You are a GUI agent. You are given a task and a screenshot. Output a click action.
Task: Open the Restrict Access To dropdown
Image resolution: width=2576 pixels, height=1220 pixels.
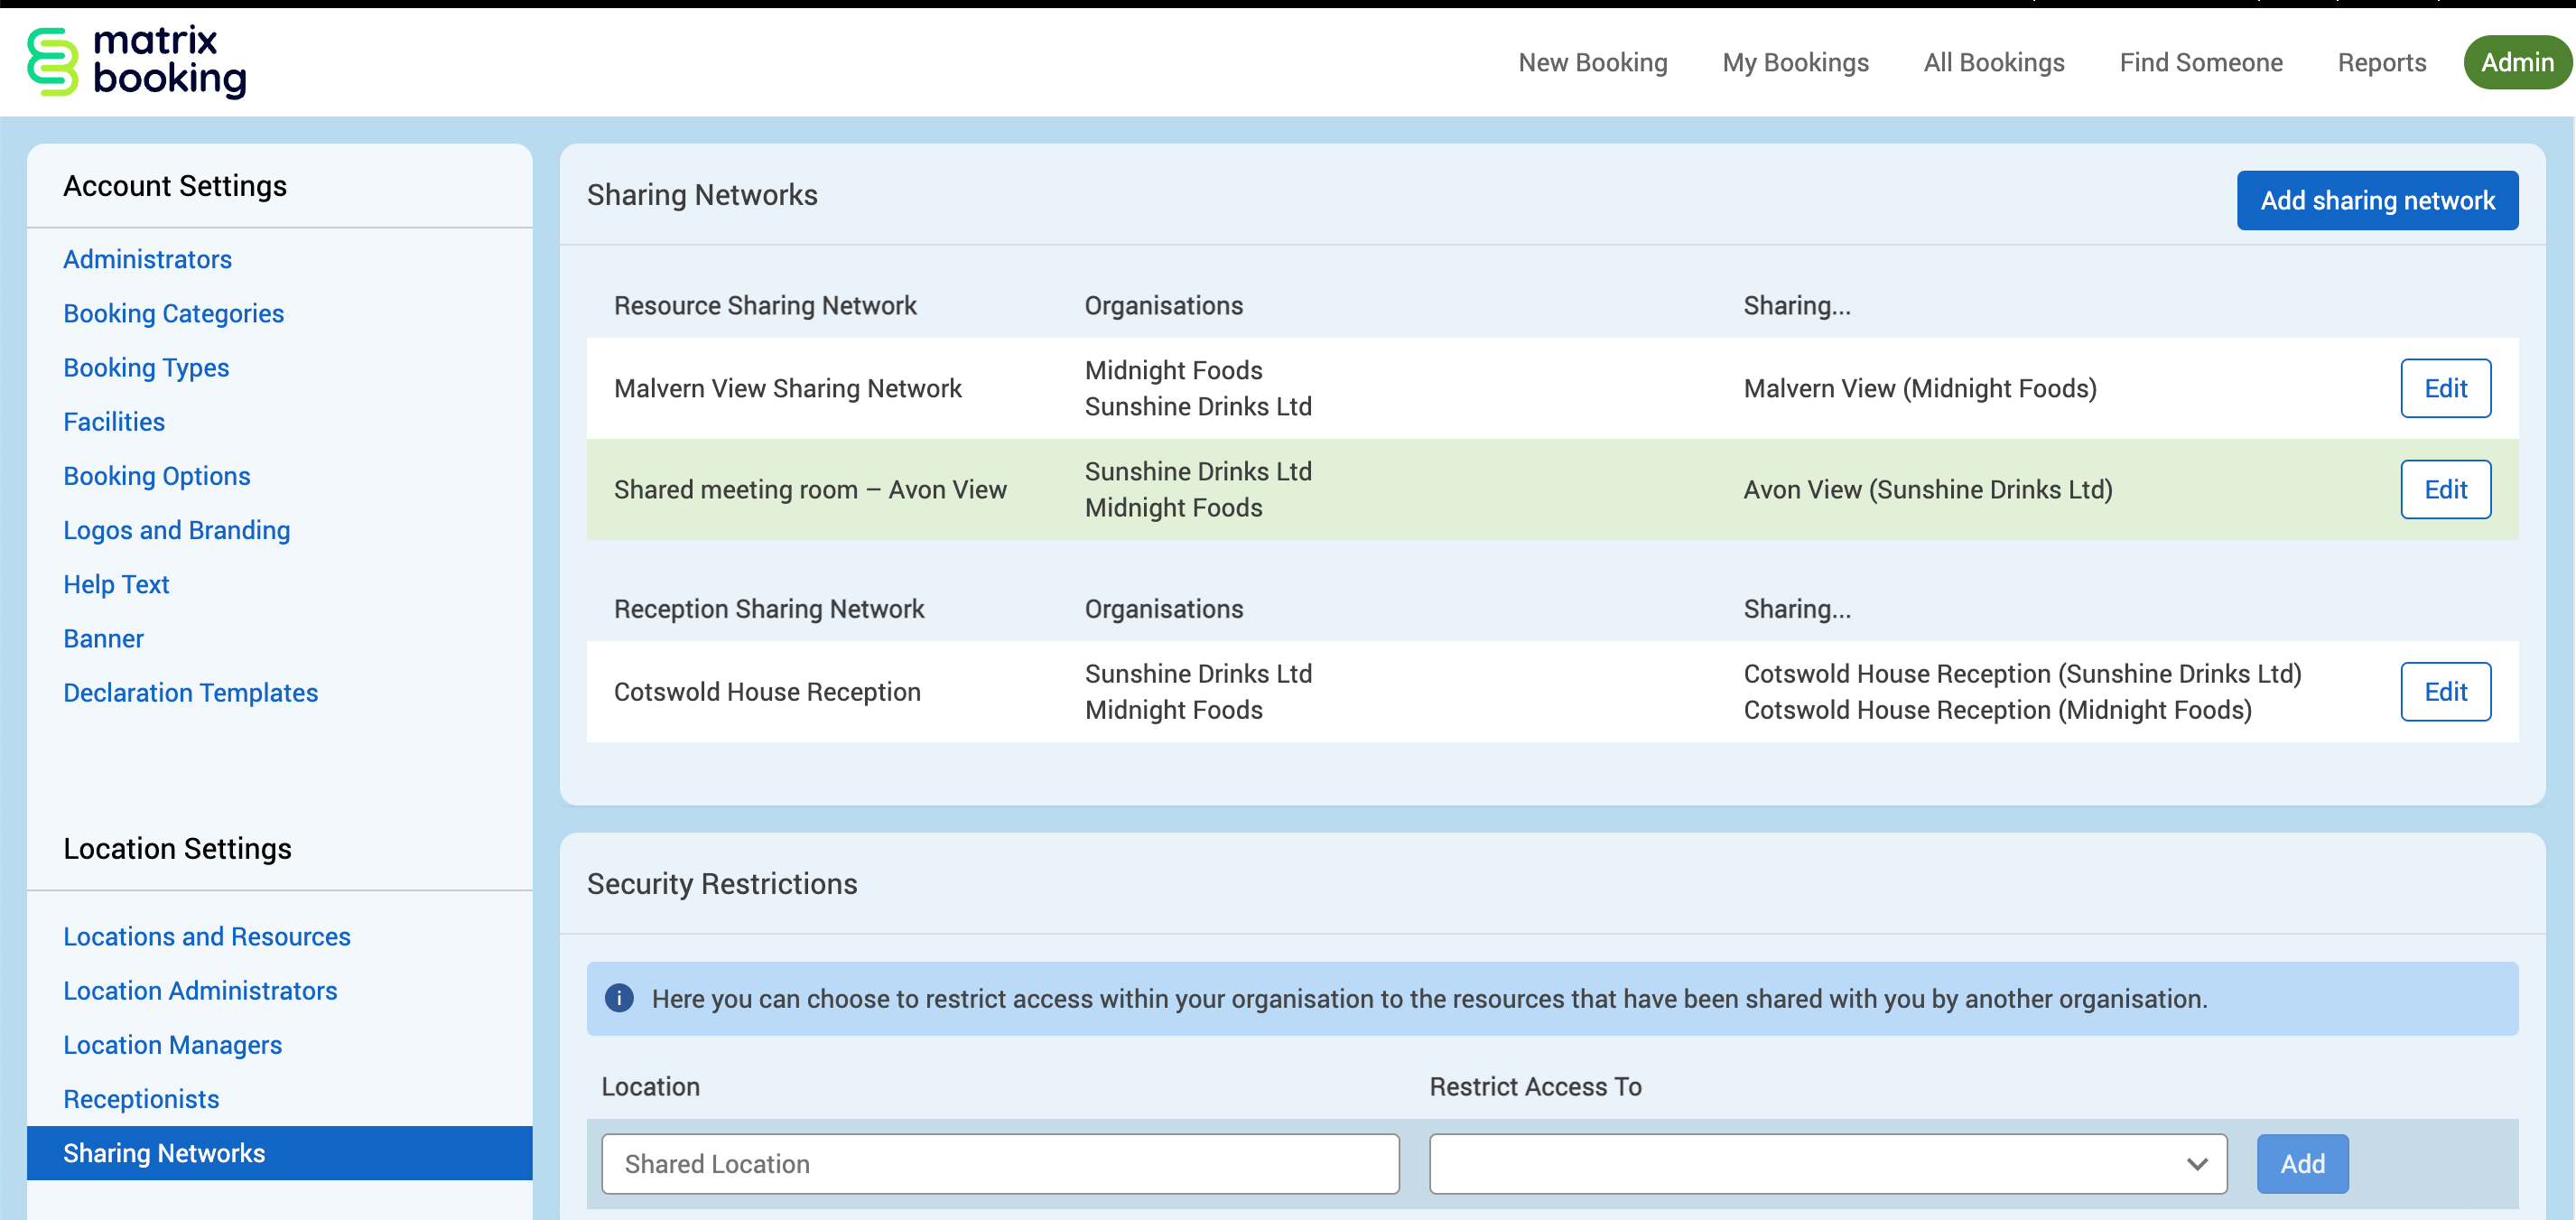(1827, 1163)
